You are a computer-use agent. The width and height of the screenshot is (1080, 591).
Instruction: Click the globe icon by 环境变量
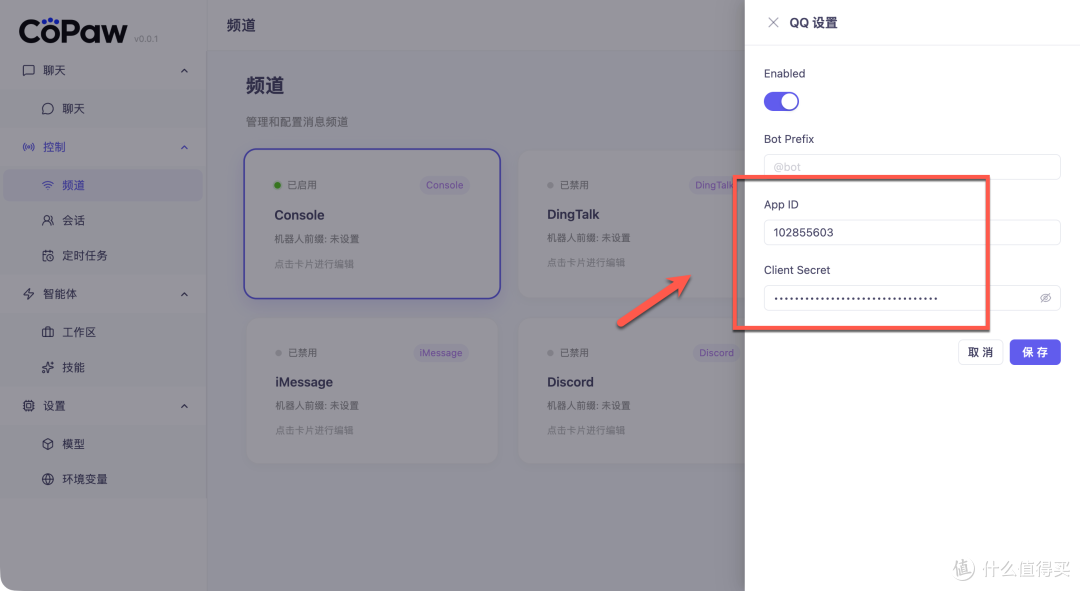(48, 479)
